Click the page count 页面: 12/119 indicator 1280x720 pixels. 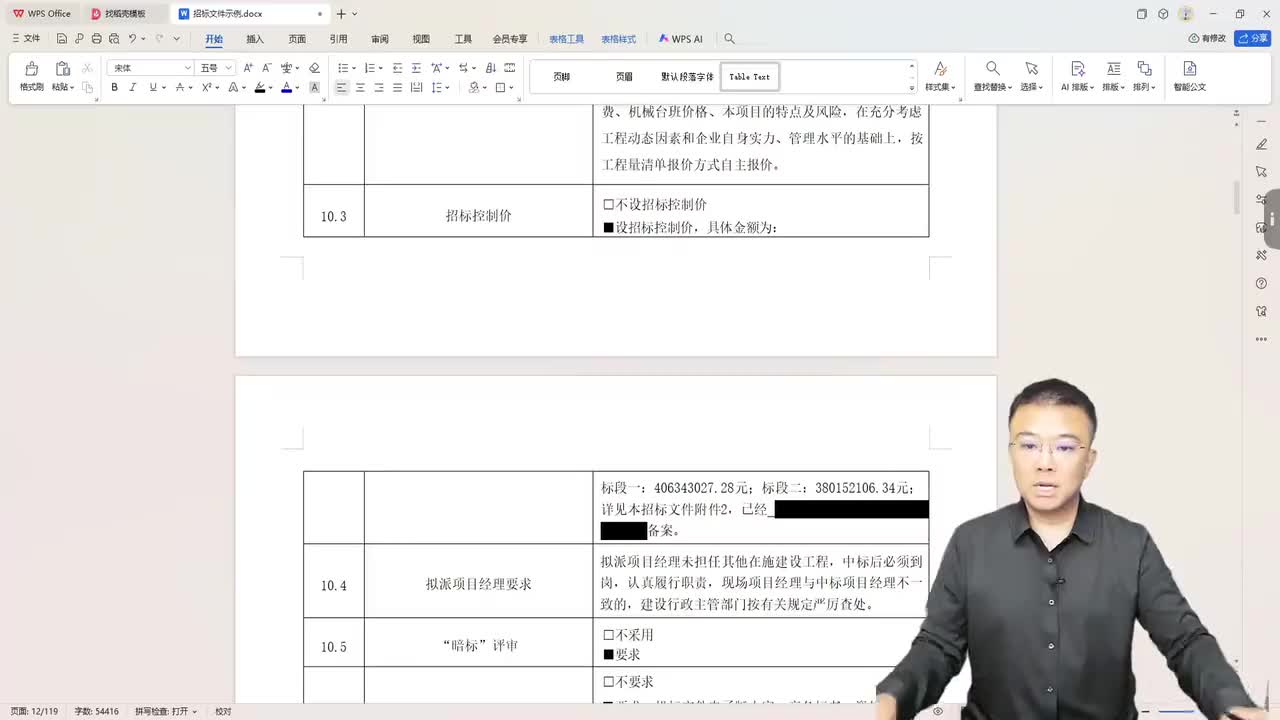pyautogui.click(x=35, y=711)
